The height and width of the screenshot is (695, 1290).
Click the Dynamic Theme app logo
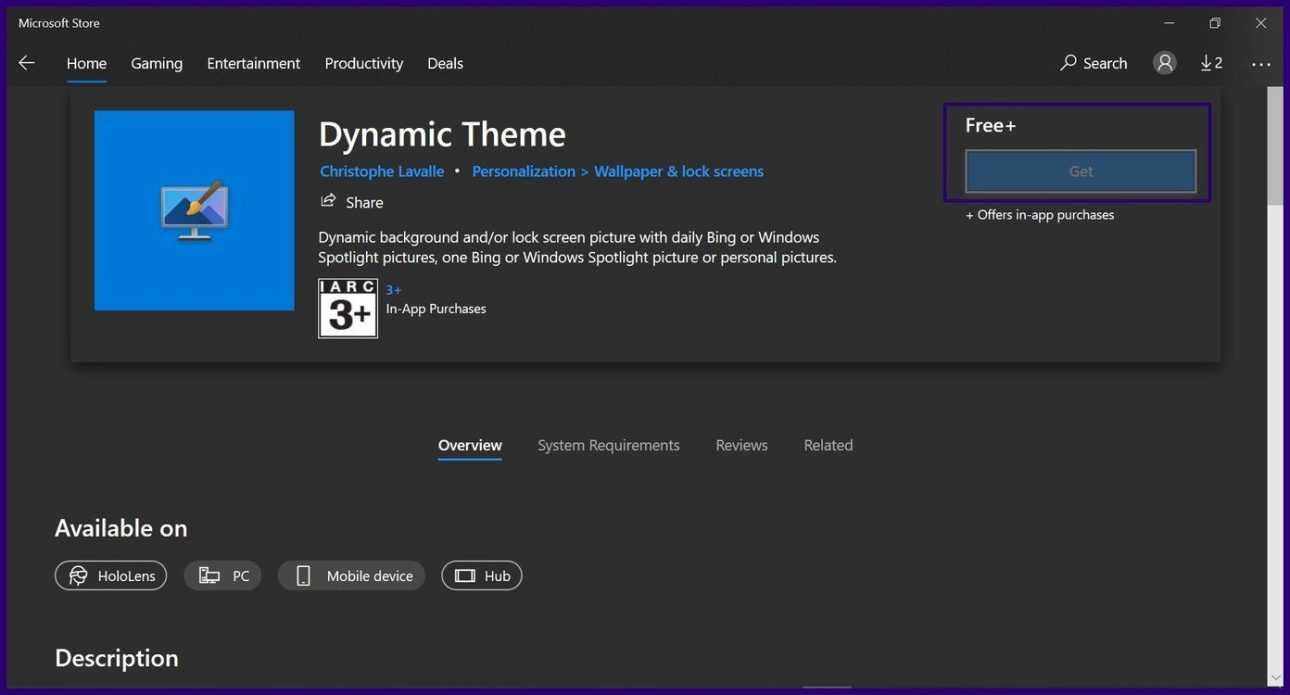(x=194, y=210)
